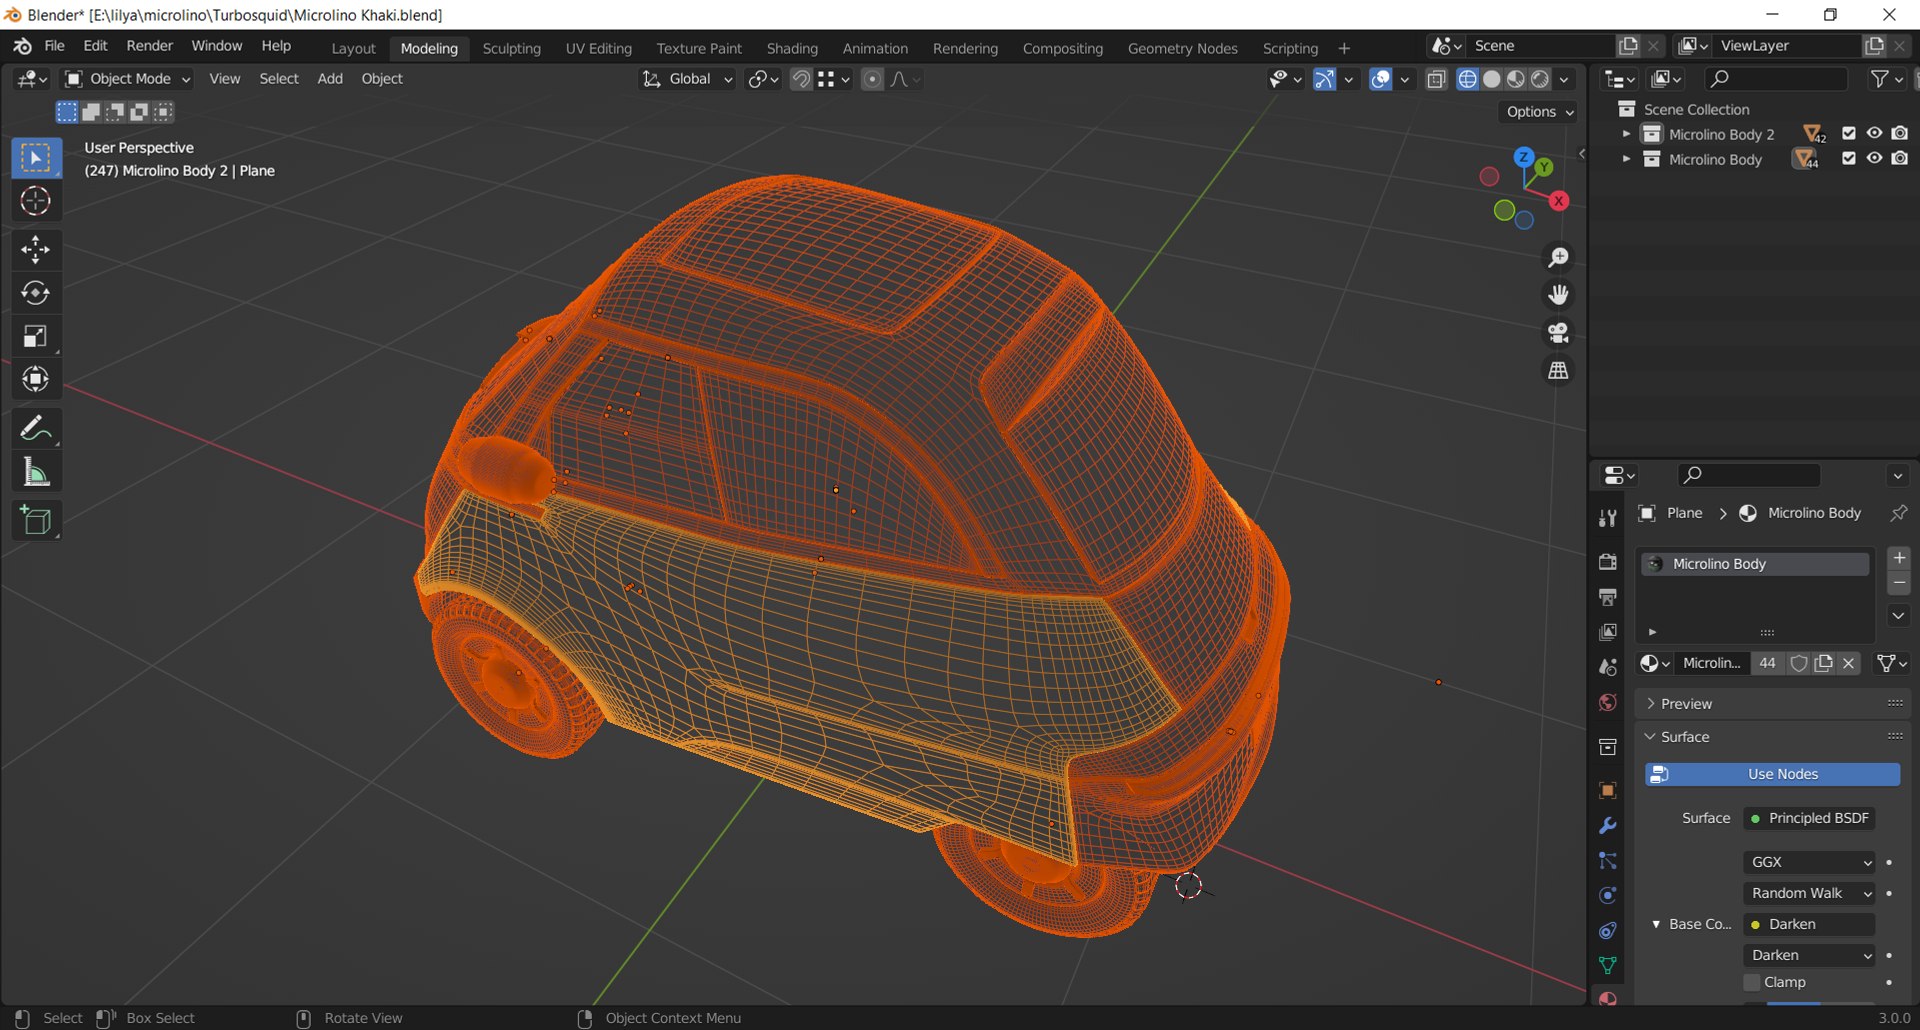Screen dimensions: 1920x1030
Task: Select the Measure ruler tool
Action: pyautogui.click(x=35, y=472)
